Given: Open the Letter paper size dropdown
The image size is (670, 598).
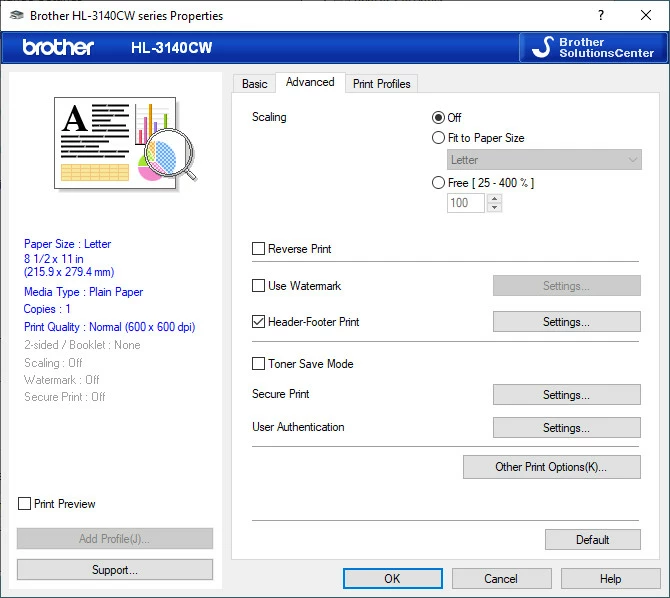Looking at the screenshot, I should pos(544,159).
